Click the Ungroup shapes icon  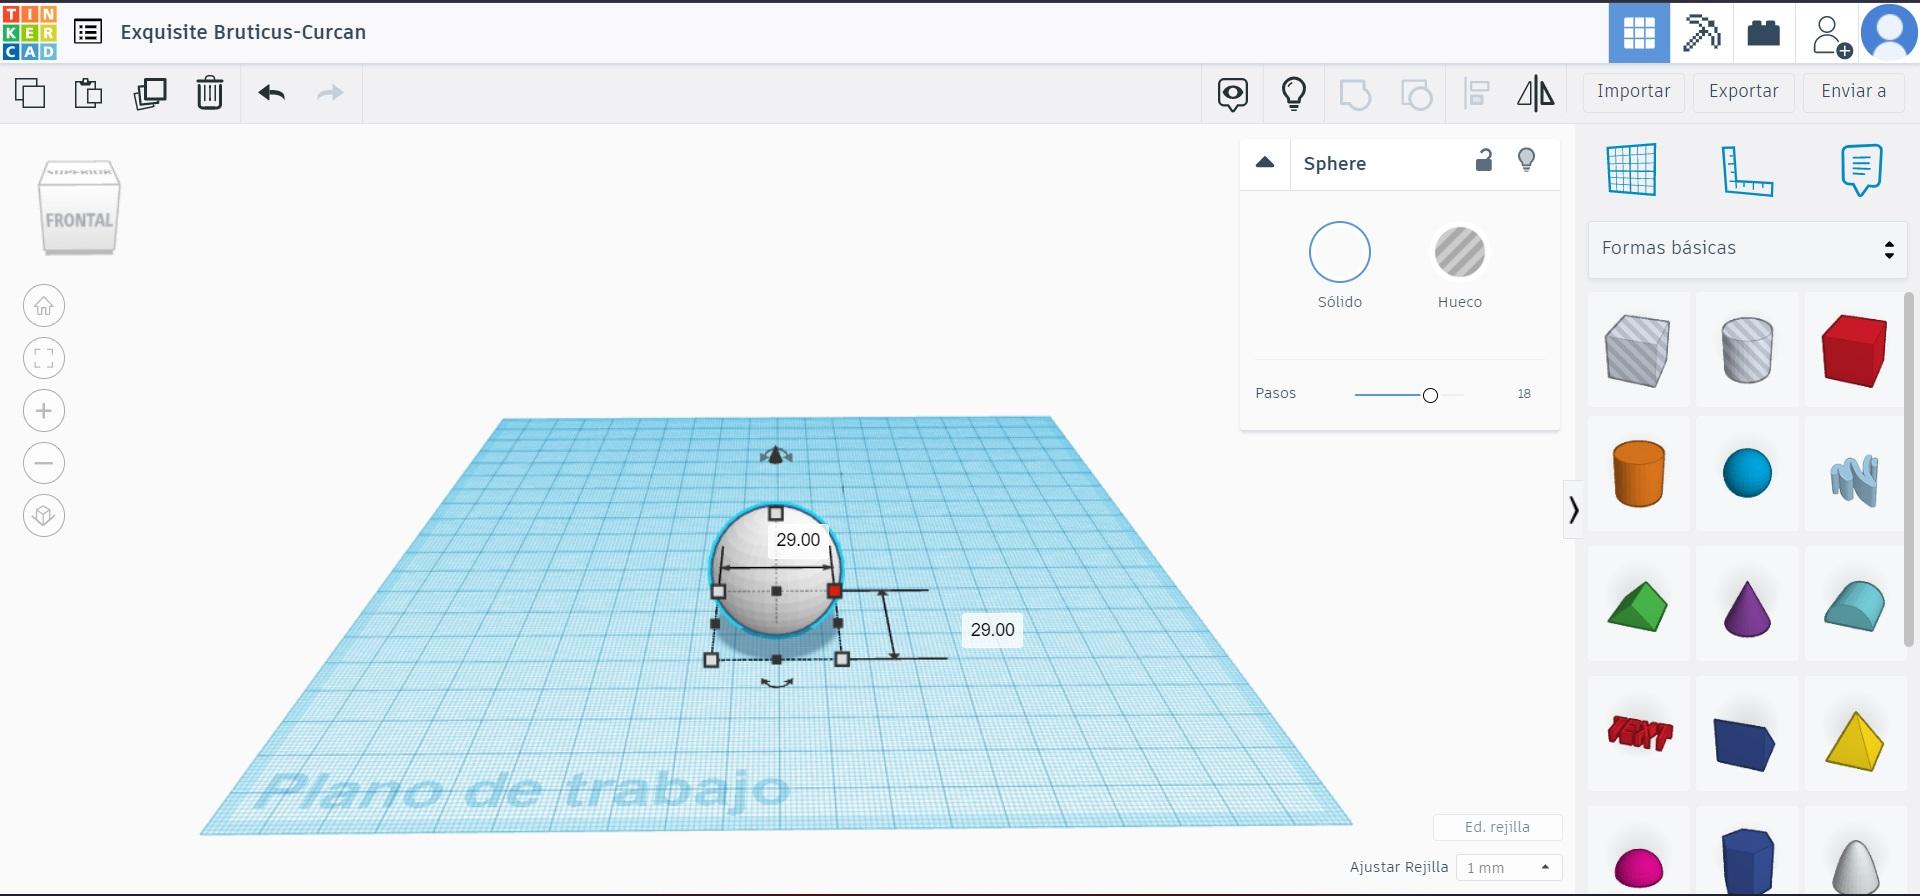[1416, 94]
